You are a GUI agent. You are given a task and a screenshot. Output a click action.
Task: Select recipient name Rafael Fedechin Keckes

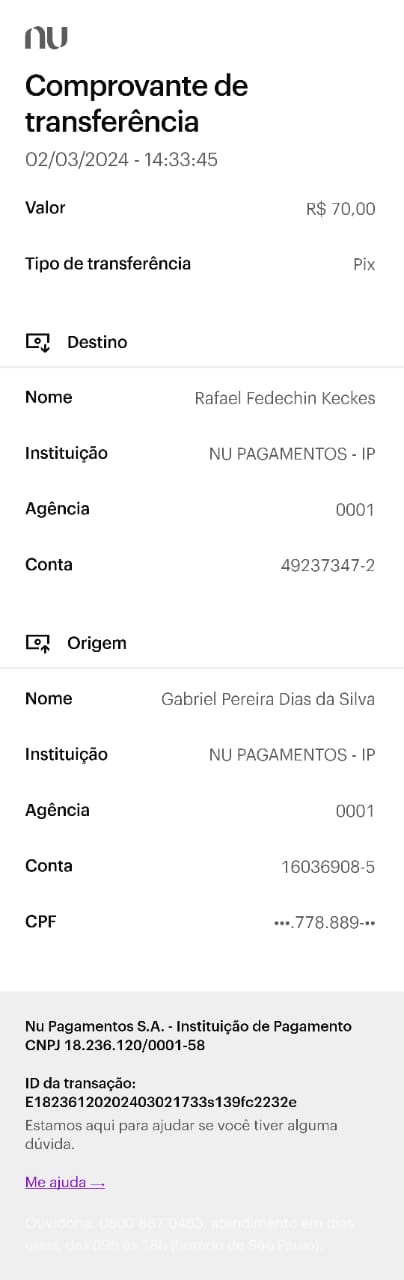[285, 399]
